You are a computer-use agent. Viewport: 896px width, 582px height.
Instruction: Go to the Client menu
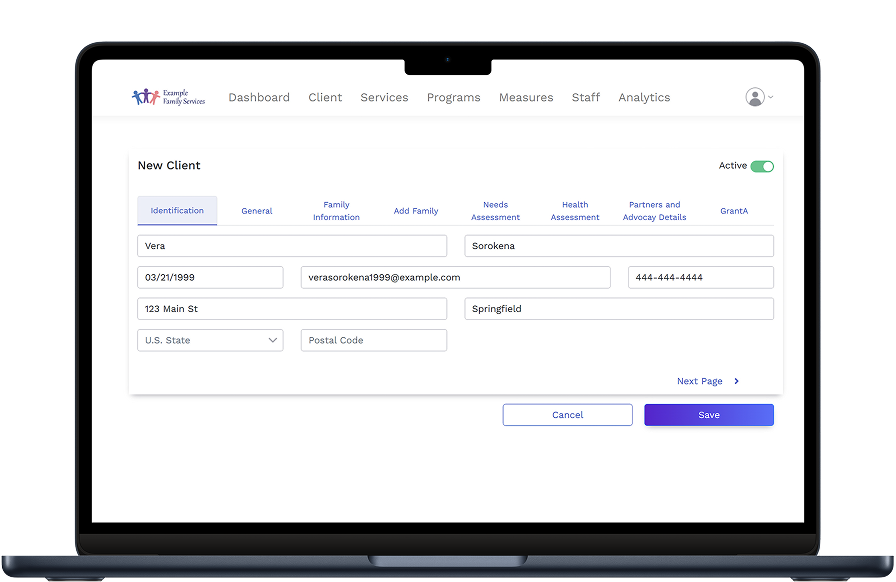[325, 97]
